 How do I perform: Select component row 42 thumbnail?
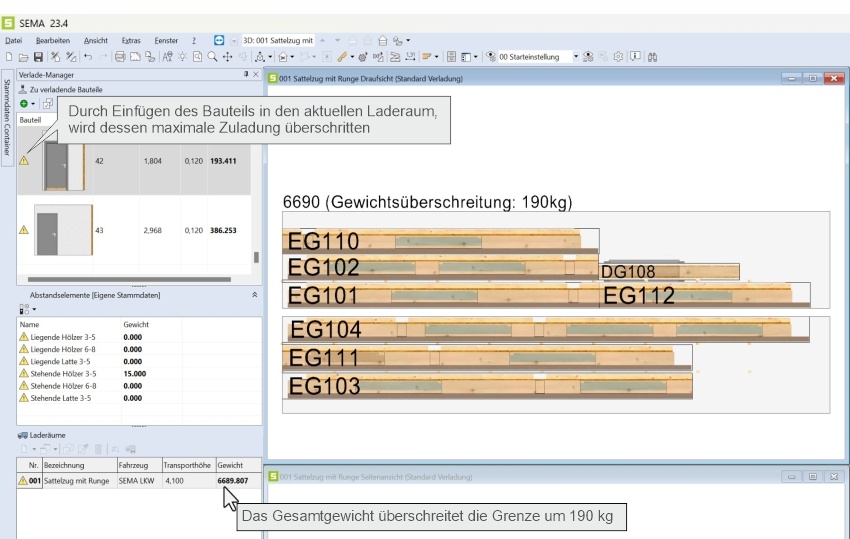(x=63, y=167)
